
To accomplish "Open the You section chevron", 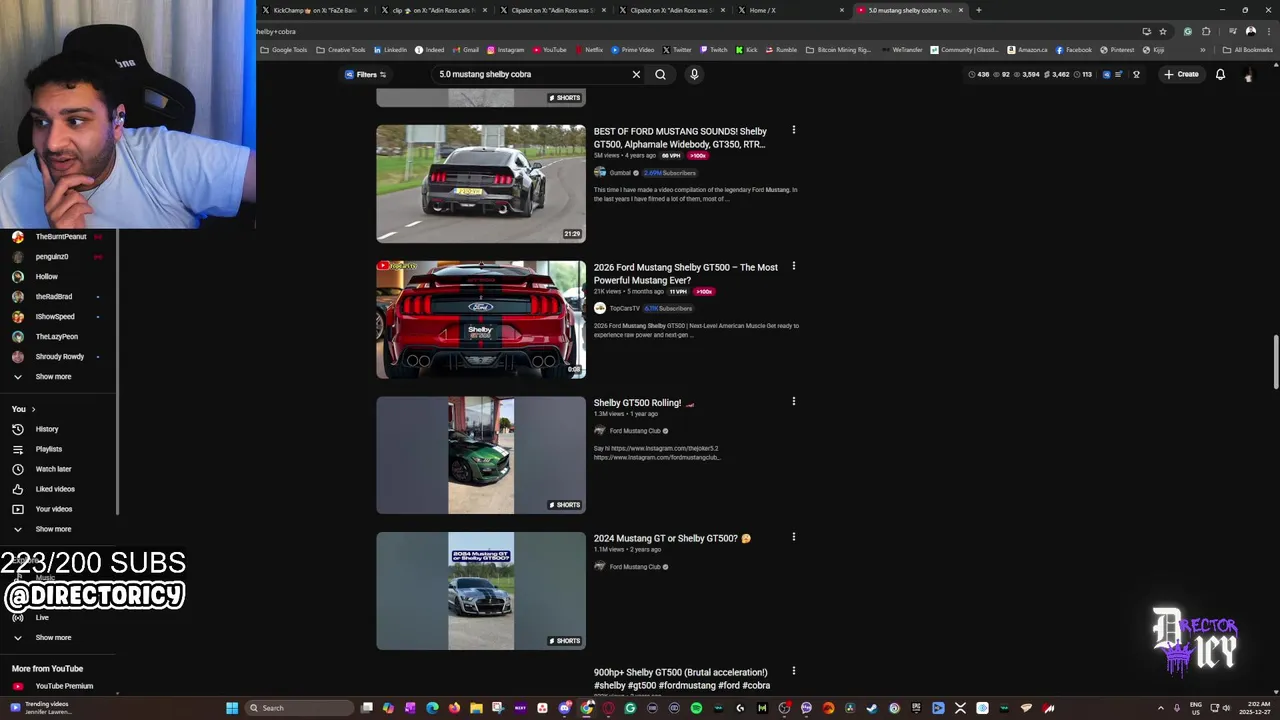I will (x=33, y=409).
